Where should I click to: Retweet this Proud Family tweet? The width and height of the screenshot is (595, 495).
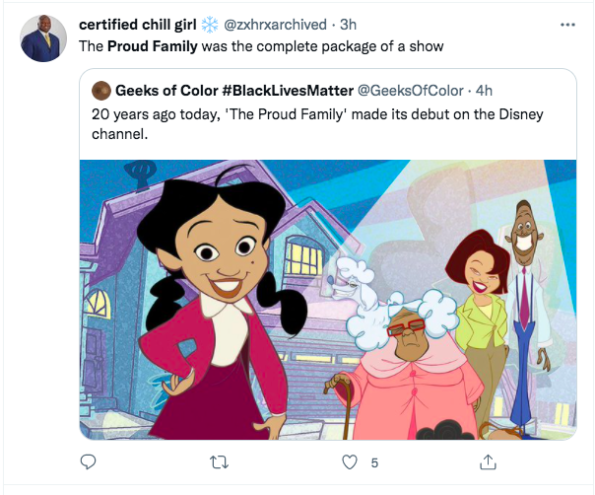[219, 462]
